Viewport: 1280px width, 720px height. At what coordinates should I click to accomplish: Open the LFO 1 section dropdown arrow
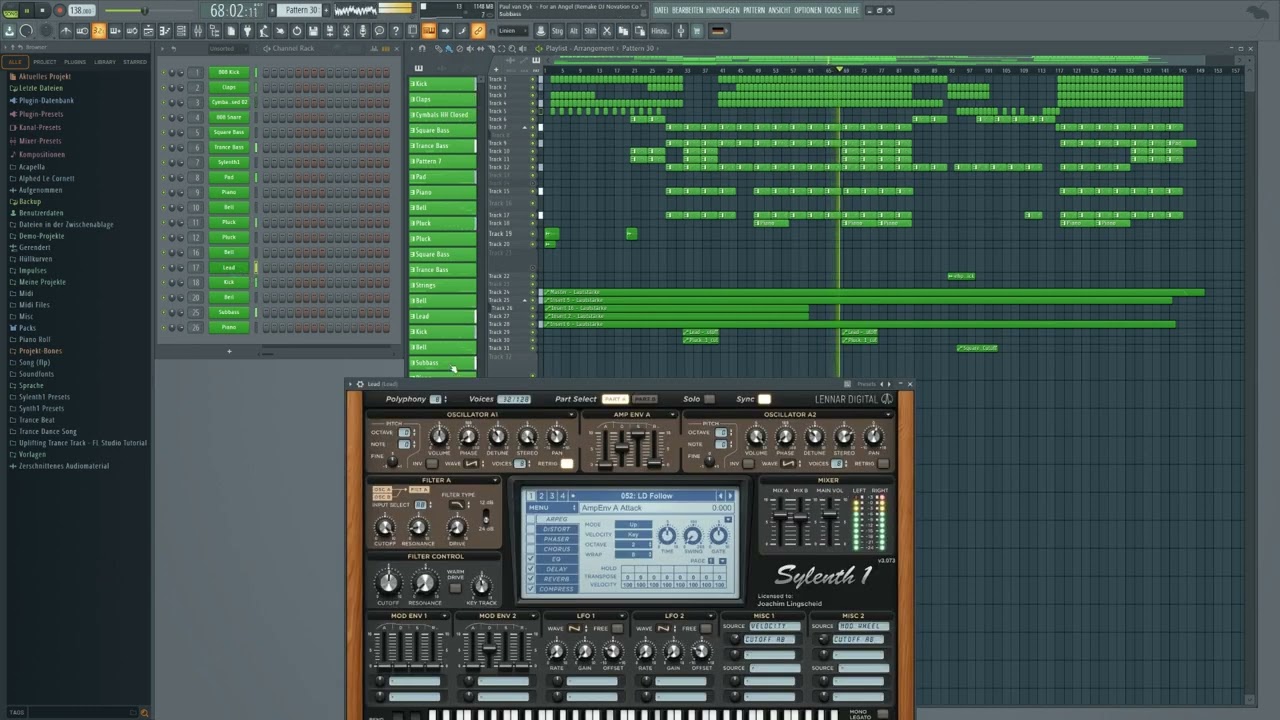[622, 616]
